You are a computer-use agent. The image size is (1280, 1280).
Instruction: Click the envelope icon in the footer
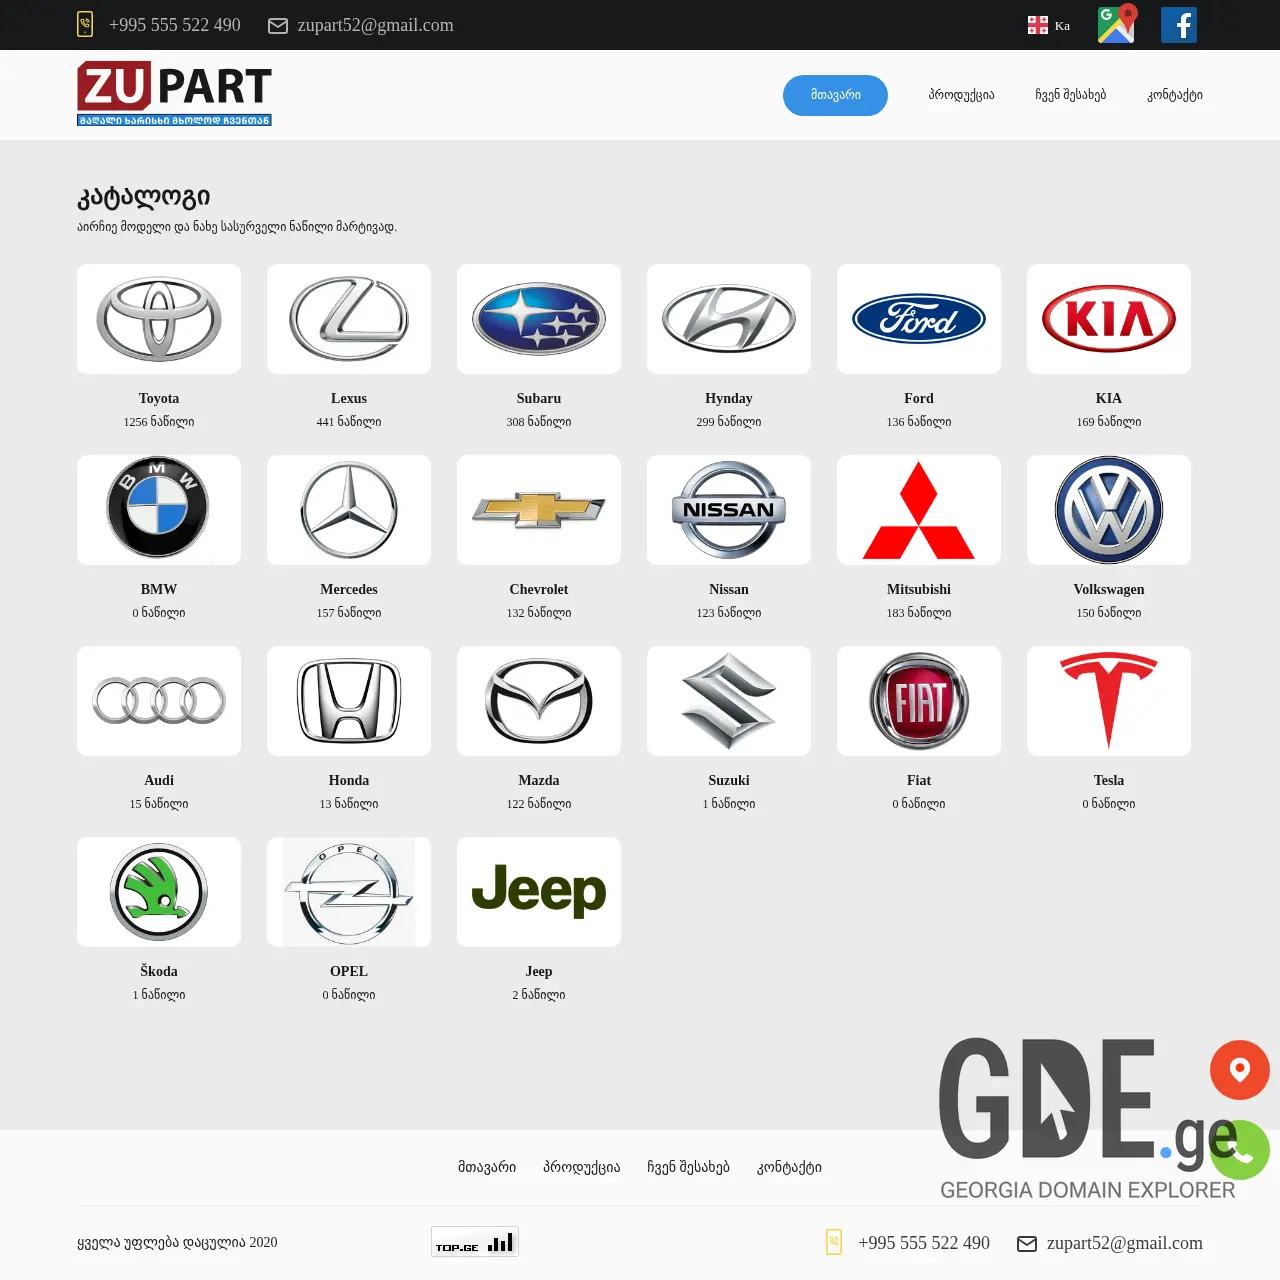(1026, 1243)
